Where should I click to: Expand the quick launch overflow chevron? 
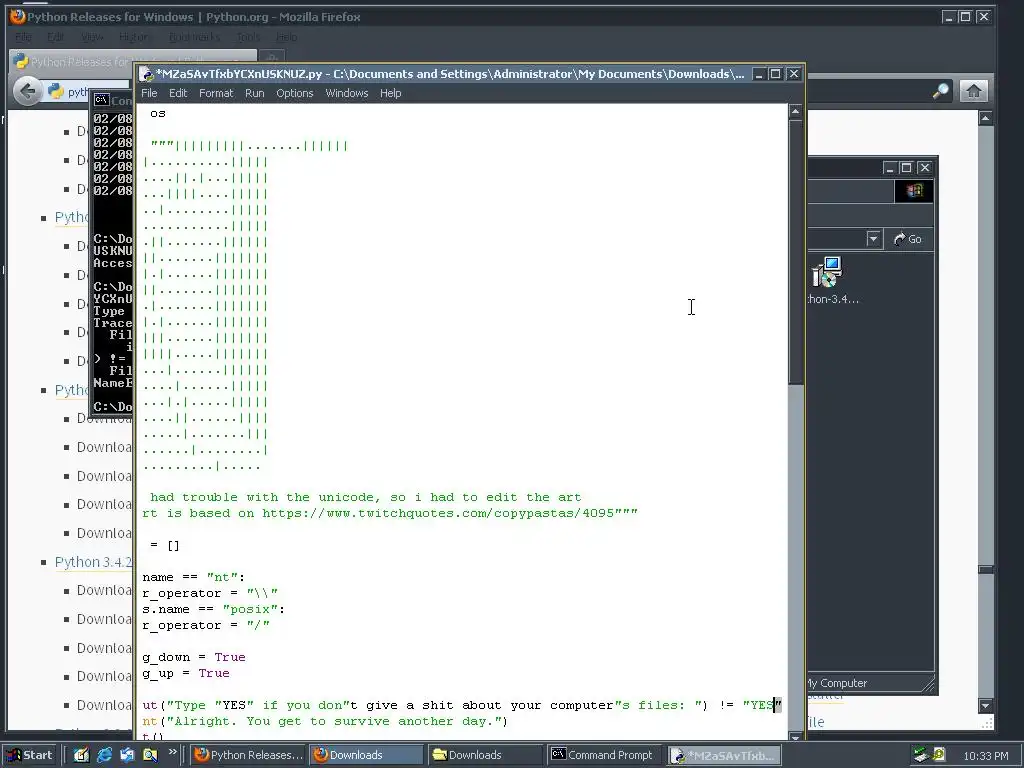172,752
